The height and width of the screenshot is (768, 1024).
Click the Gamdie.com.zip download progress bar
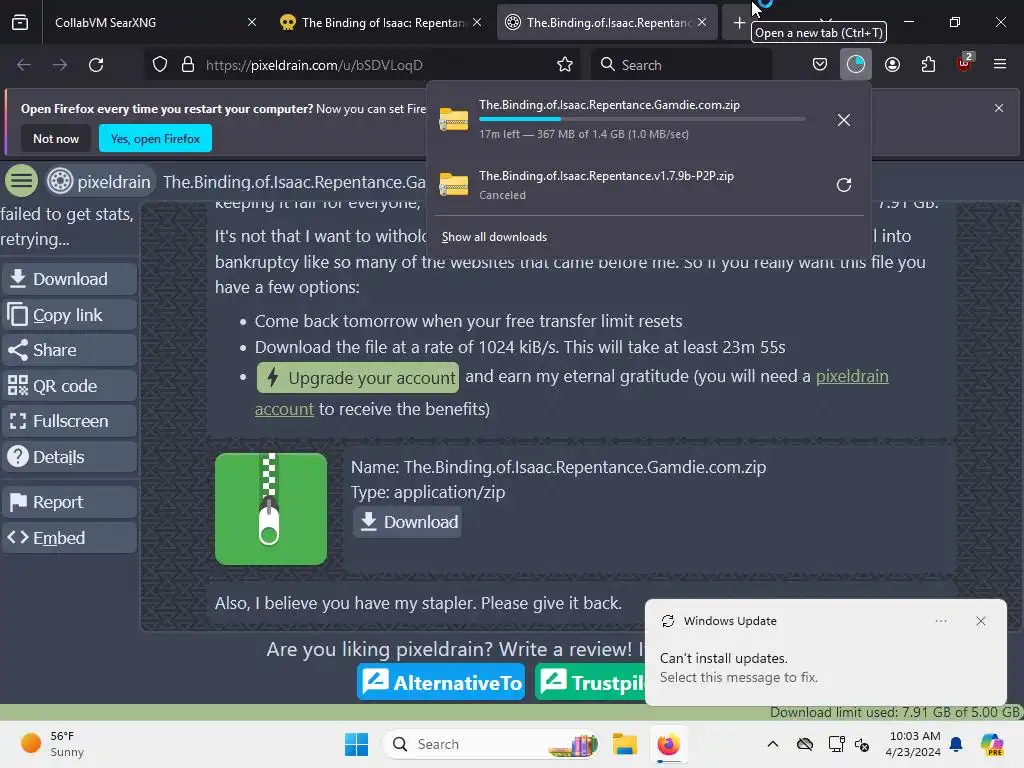click(x=642, y=119)
